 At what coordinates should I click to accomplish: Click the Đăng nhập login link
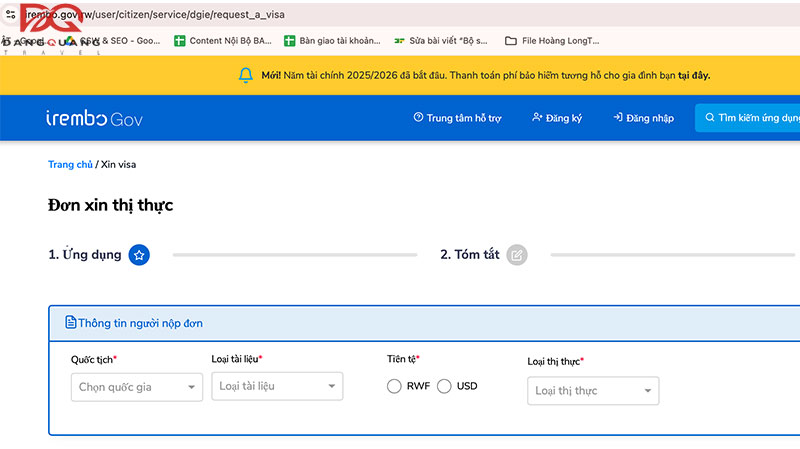pyautogui.click(x=643, y=118)
